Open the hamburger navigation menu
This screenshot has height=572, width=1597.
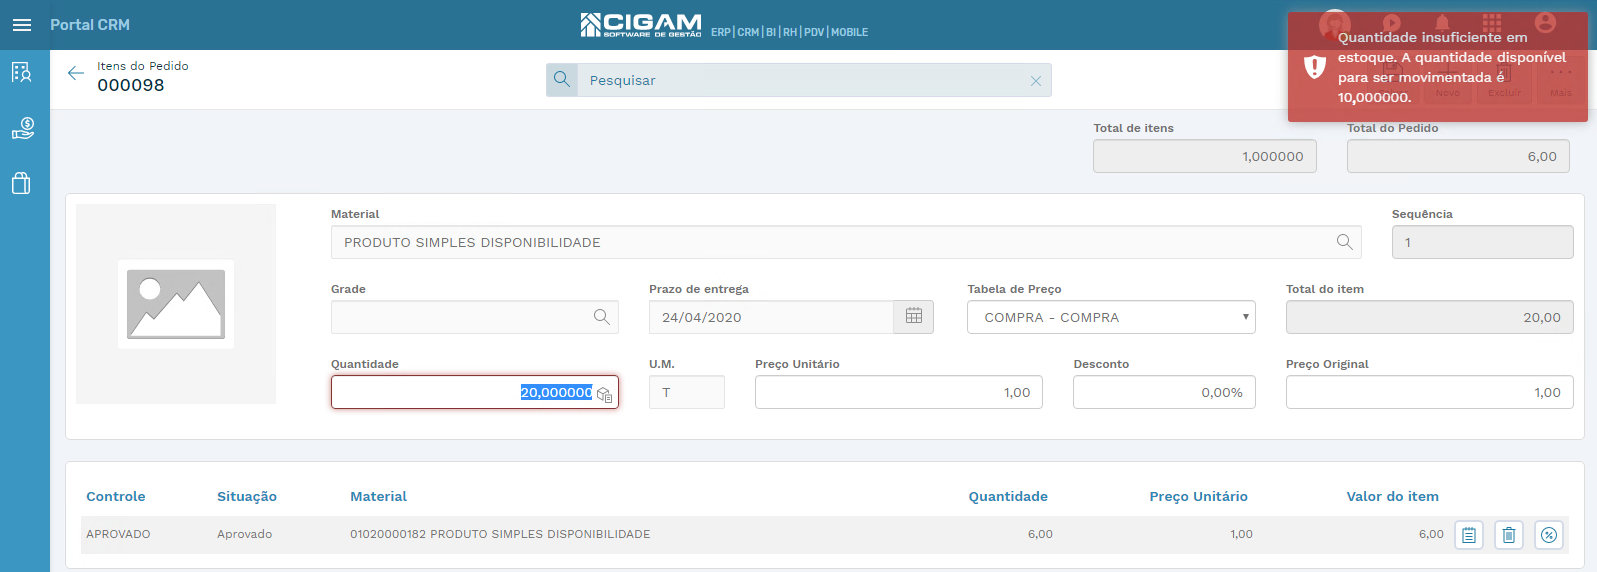click(x=22, y=25)
